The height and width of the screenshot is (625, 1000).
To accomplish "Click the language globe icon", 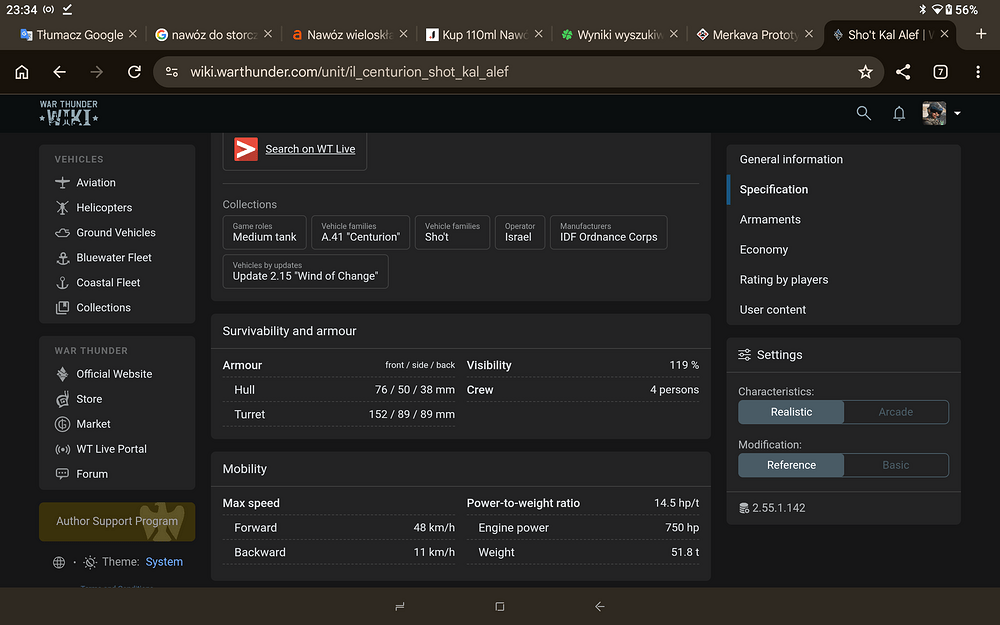I will click(59, 562).
